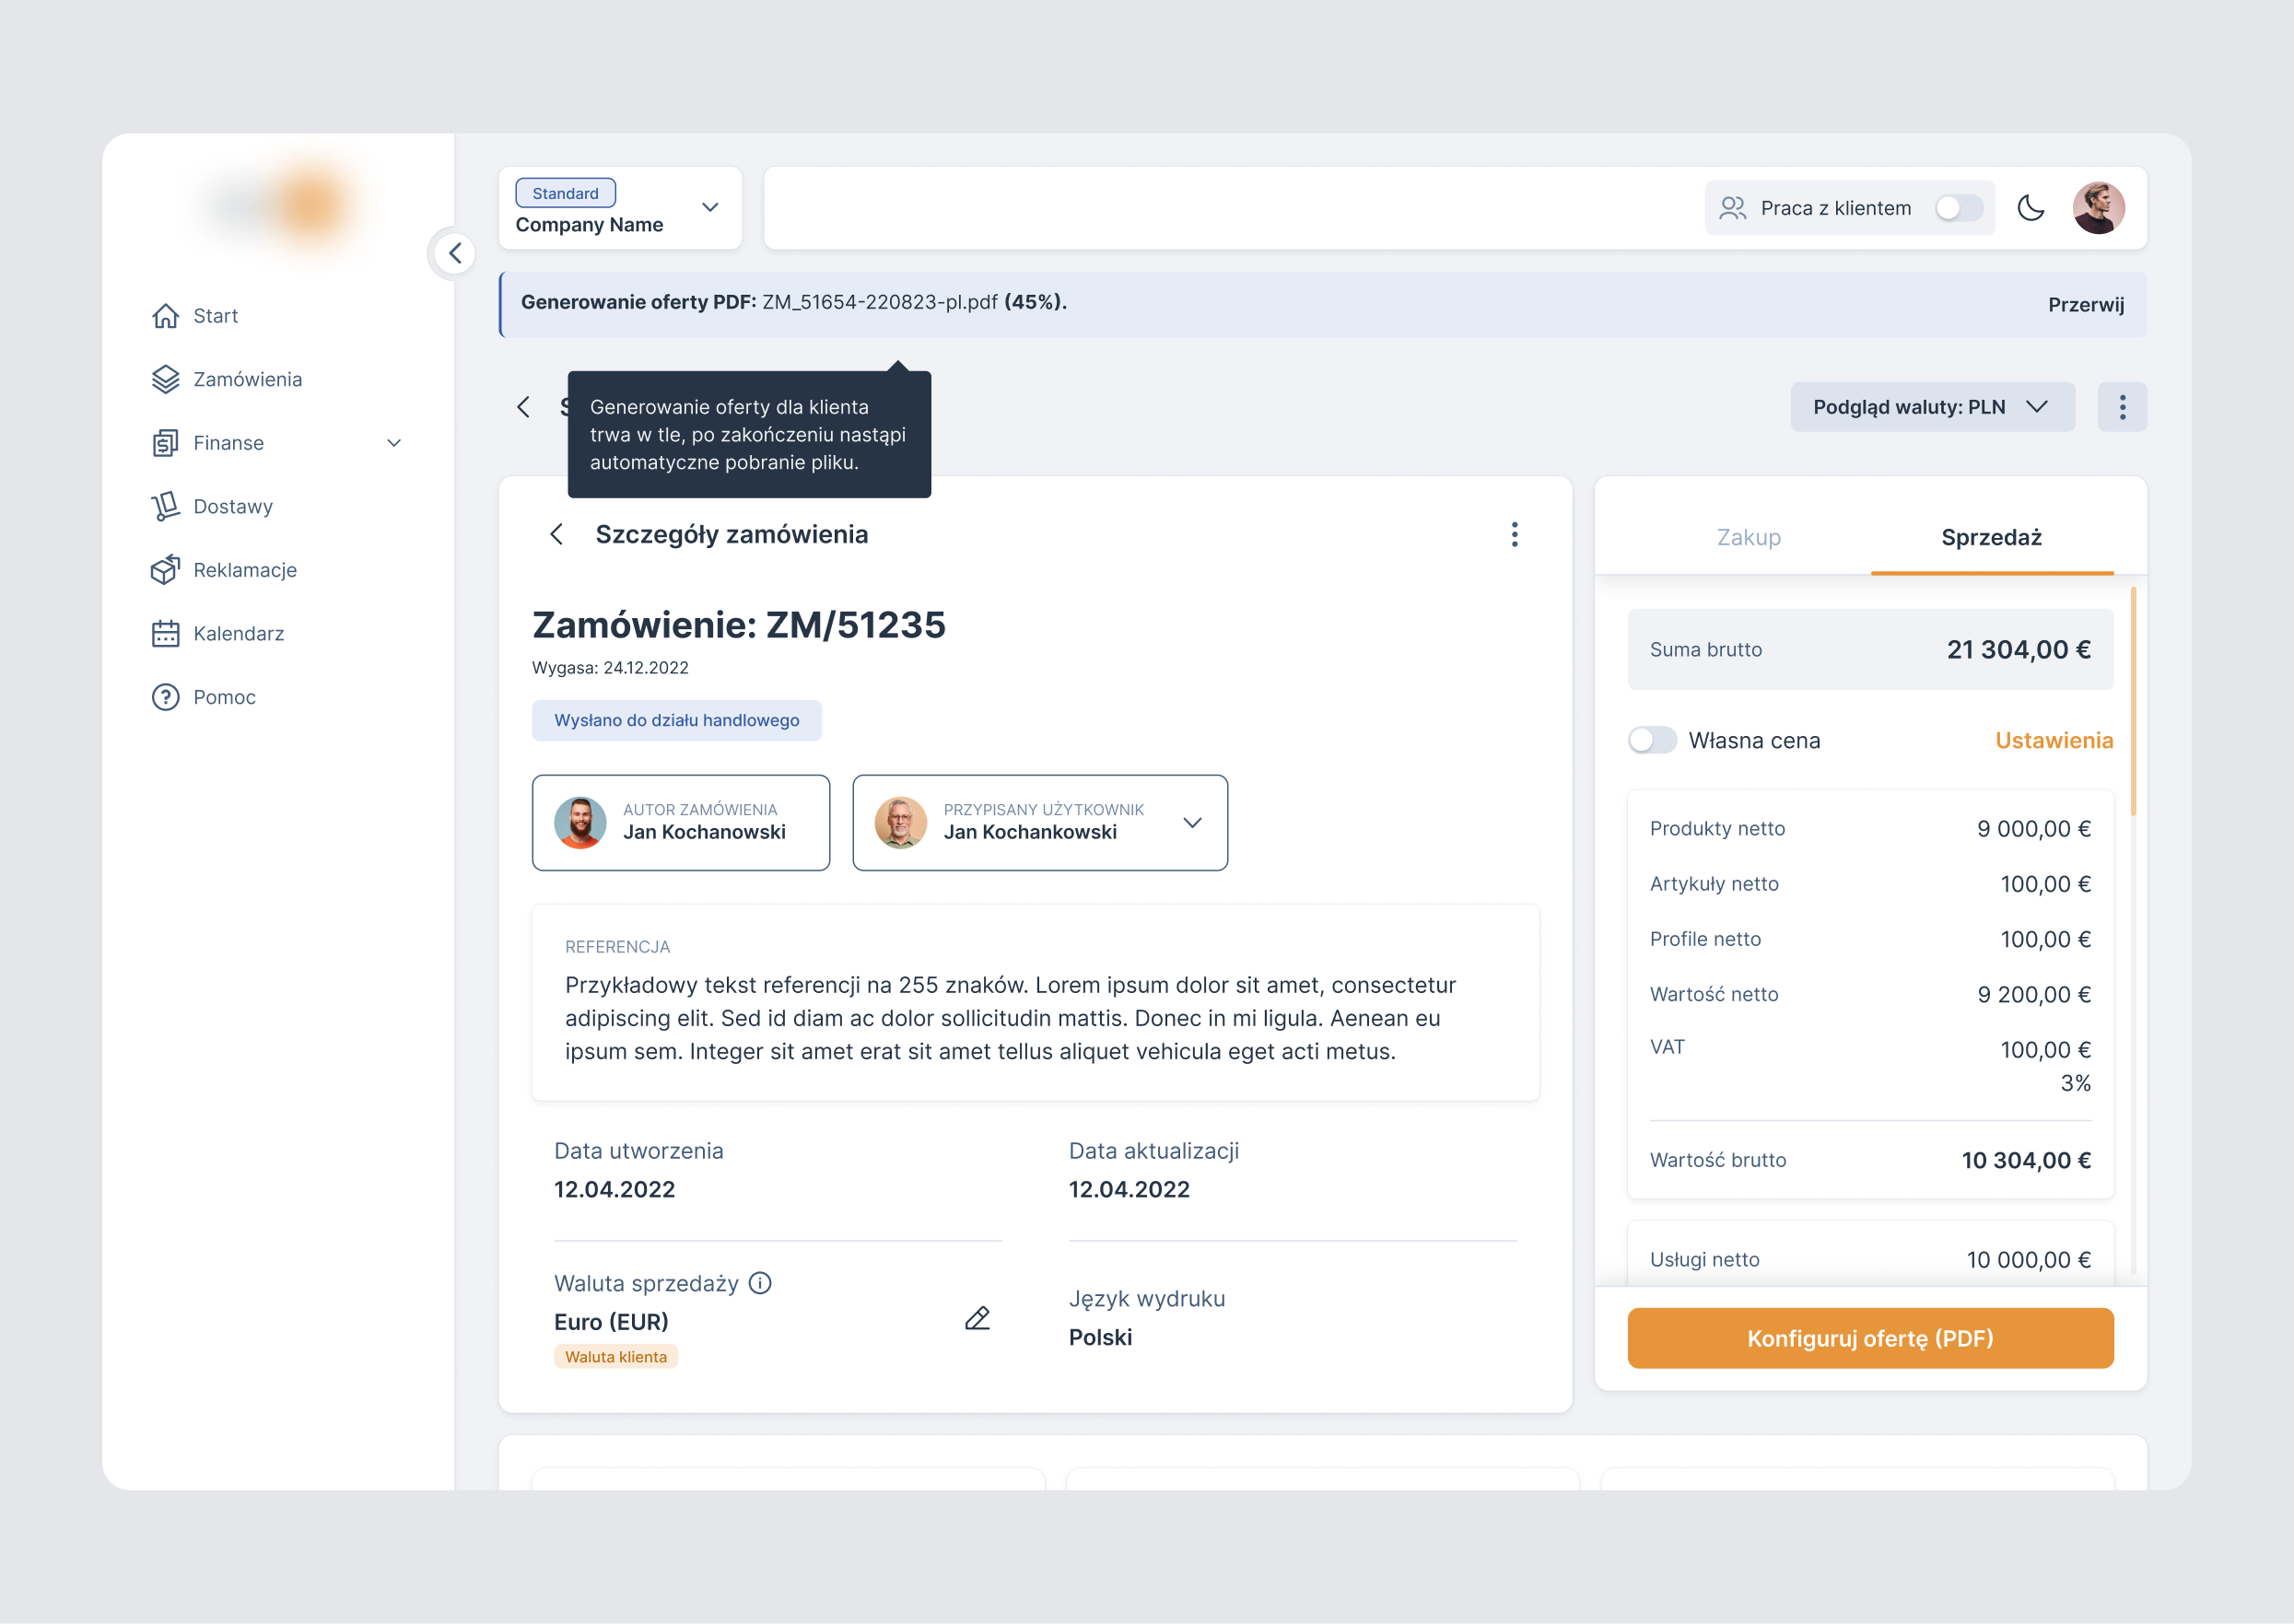This screenshot has height=1624, width=2294.
Task: Open Start in the sidebar menu
Action: click(216, 316)
